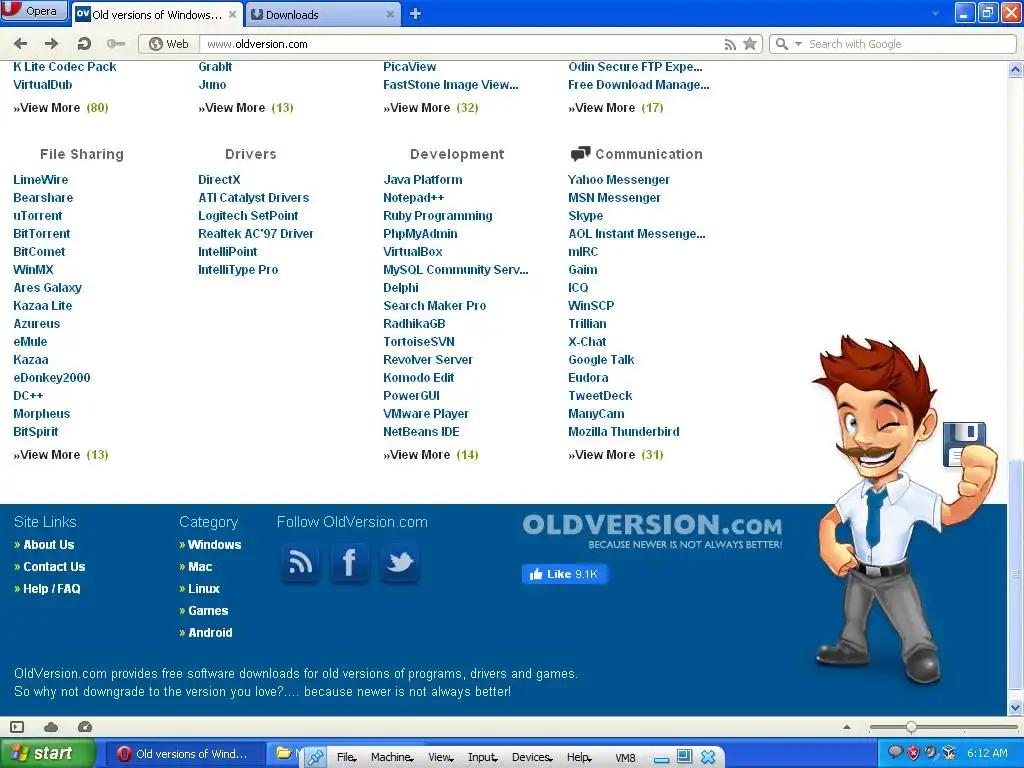
Task: Toggle the Opera panels icon in status bar
Action: coord(18,727)
